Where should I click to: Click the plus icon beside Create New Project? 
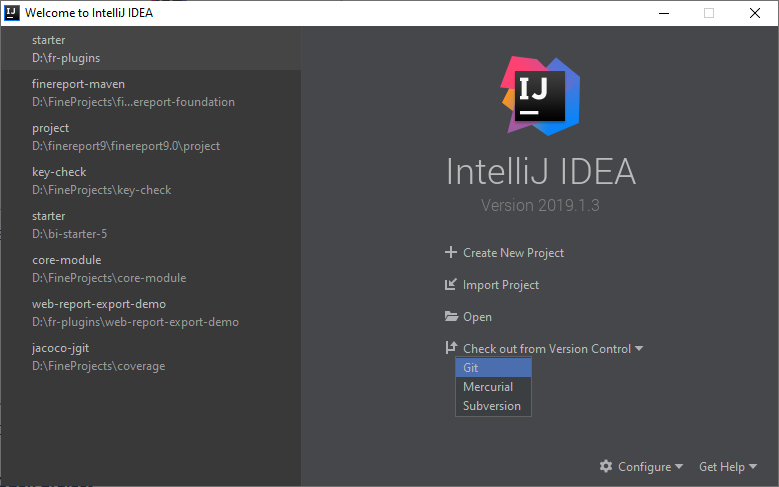click(451, 252)
